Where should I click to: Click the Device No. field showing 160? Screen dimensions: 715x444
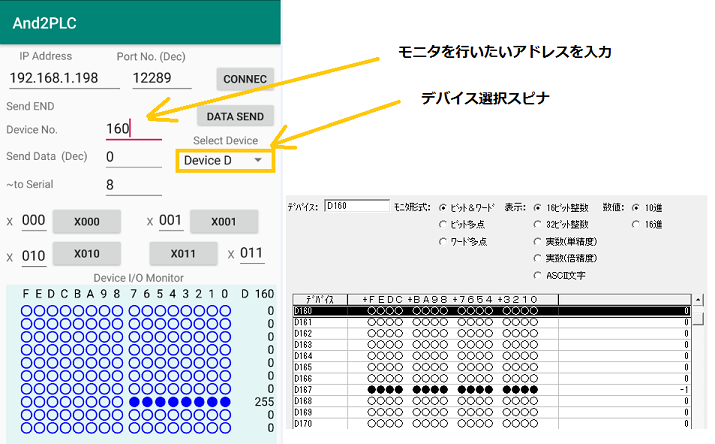pyautogui.click(x=134, y=129)
